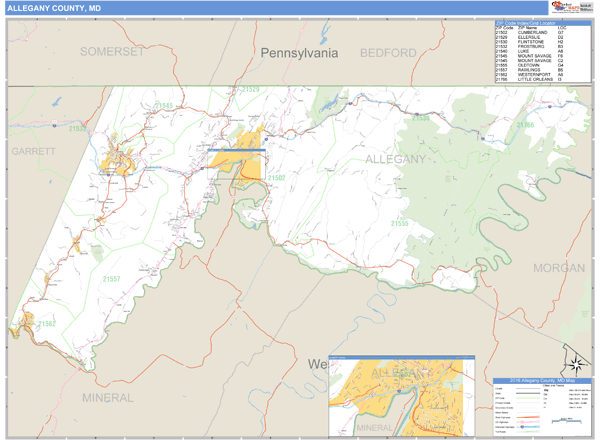
Task: Click the 21545 ZIP code label
Action: coord(165,105)
